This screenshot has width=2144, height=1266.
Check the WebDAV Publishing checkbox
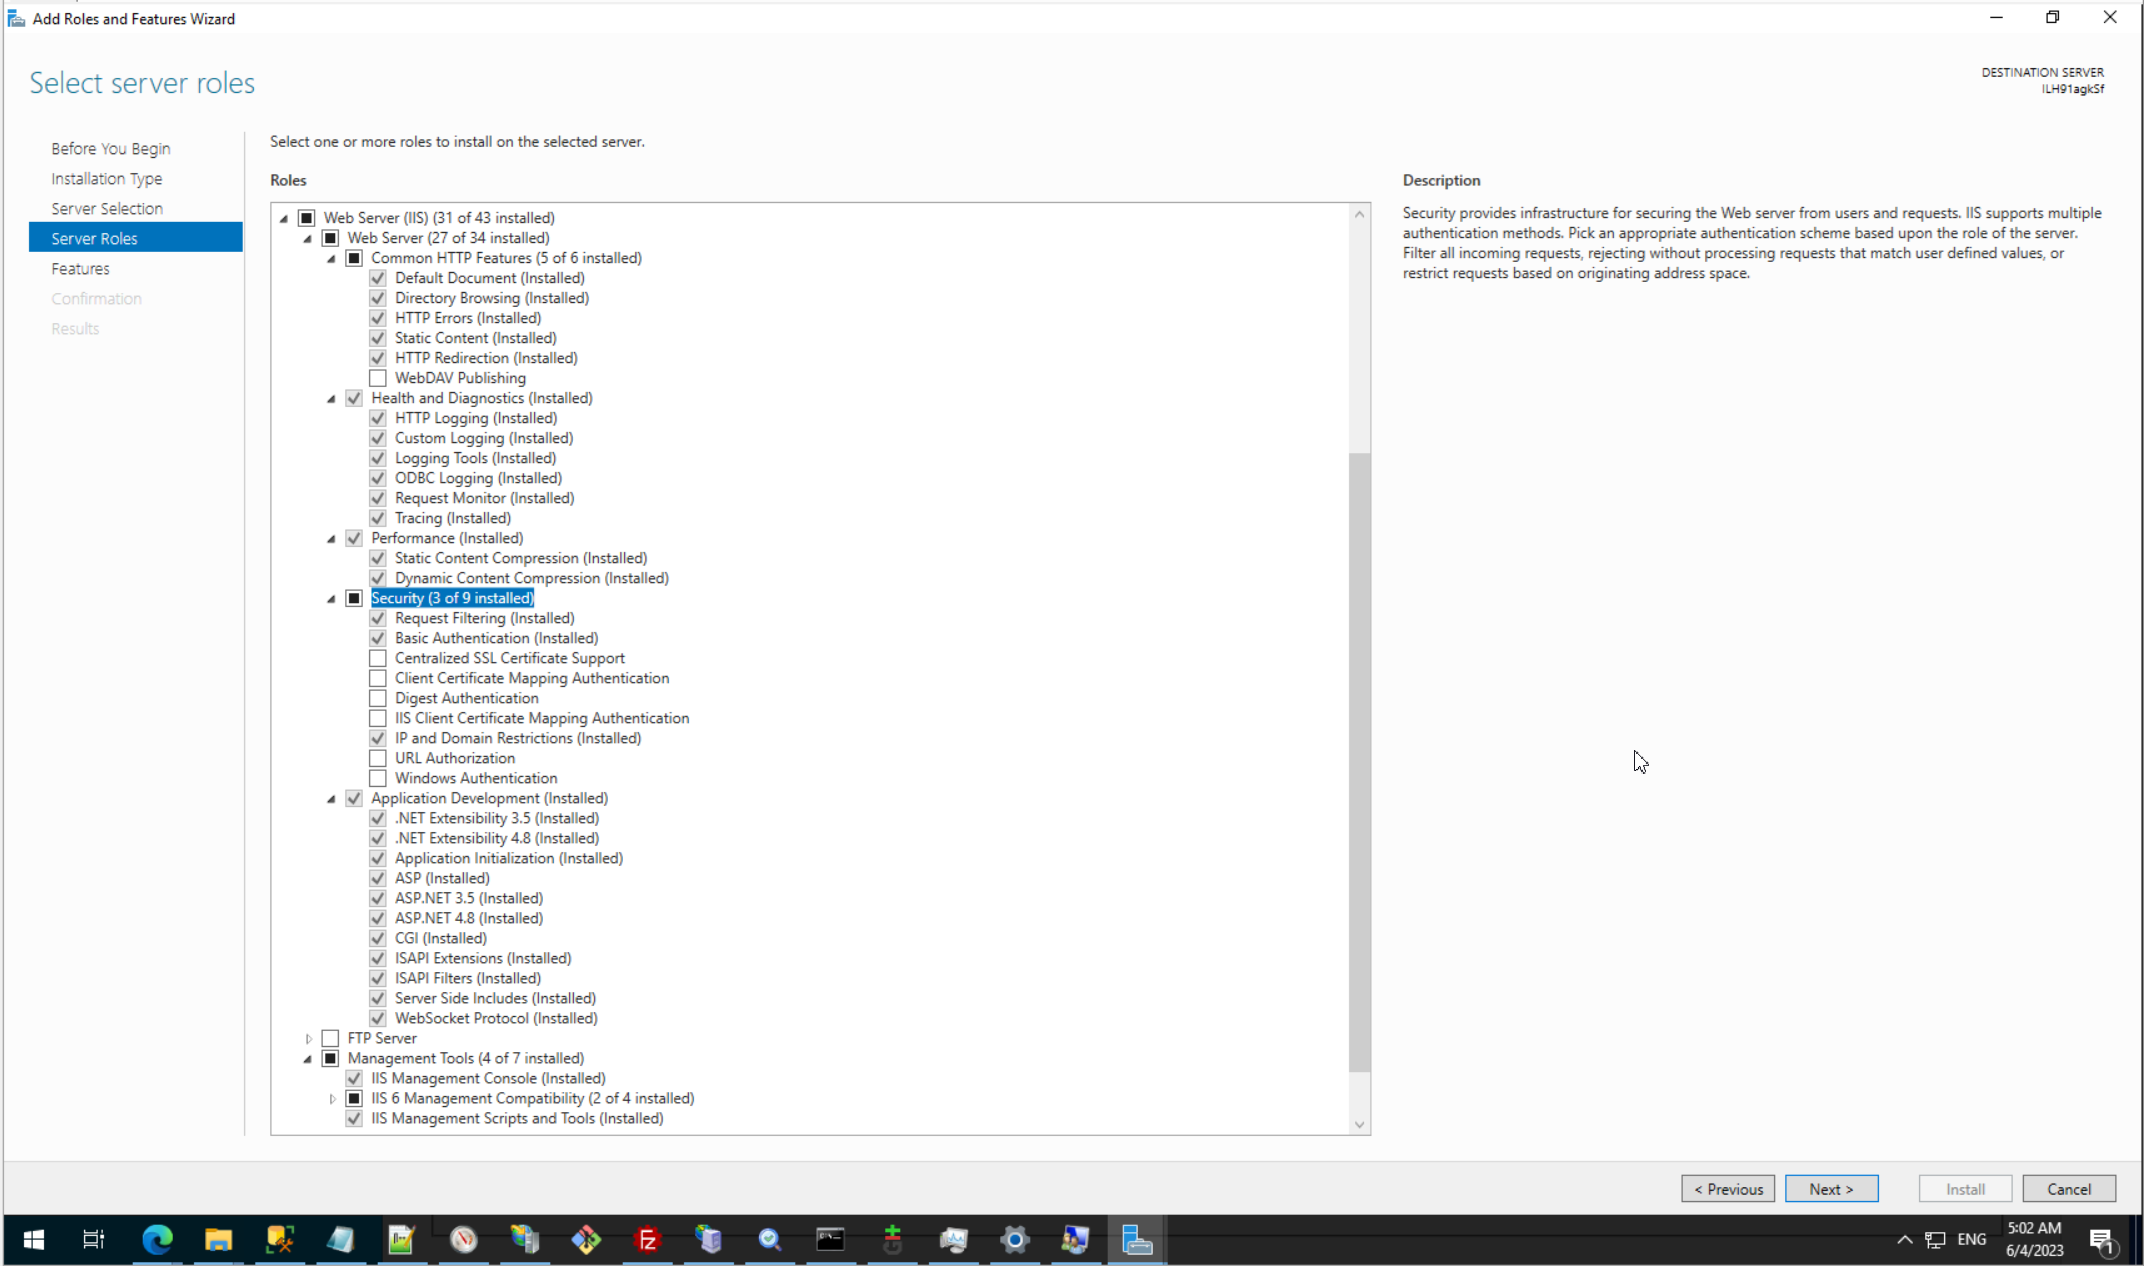378,378
